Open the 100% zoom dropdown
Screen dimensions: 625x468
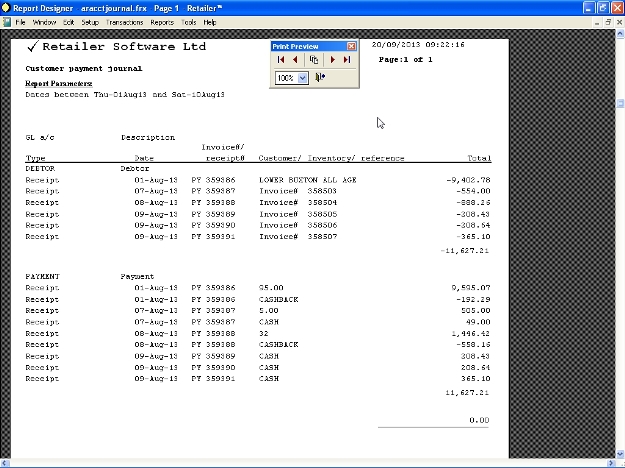[303, 77]
